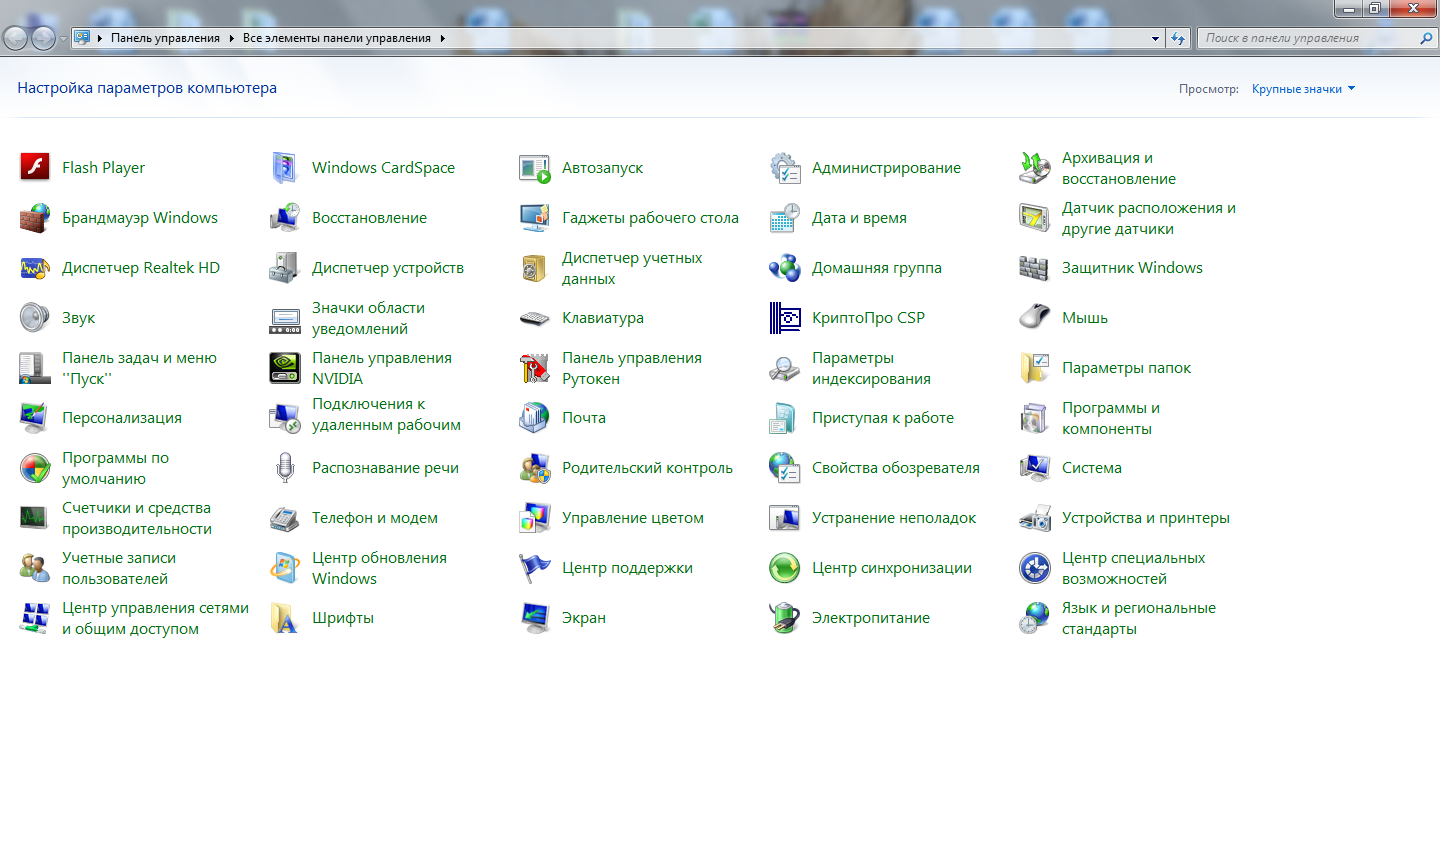Click the Электропитание battery icon
1440x860 pixels.
coord(785,617)
